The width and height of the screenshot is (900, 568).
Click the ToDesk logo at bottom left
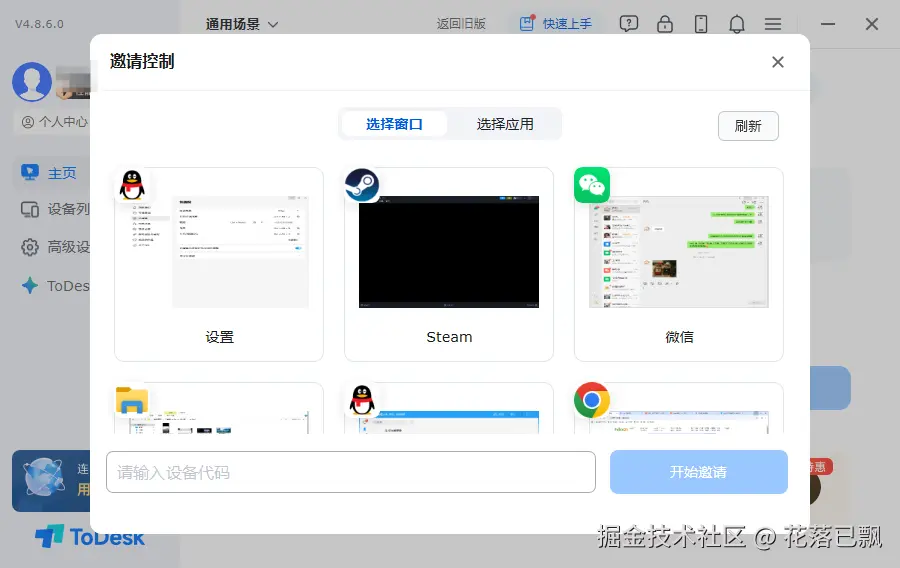(x=90, y=536)
